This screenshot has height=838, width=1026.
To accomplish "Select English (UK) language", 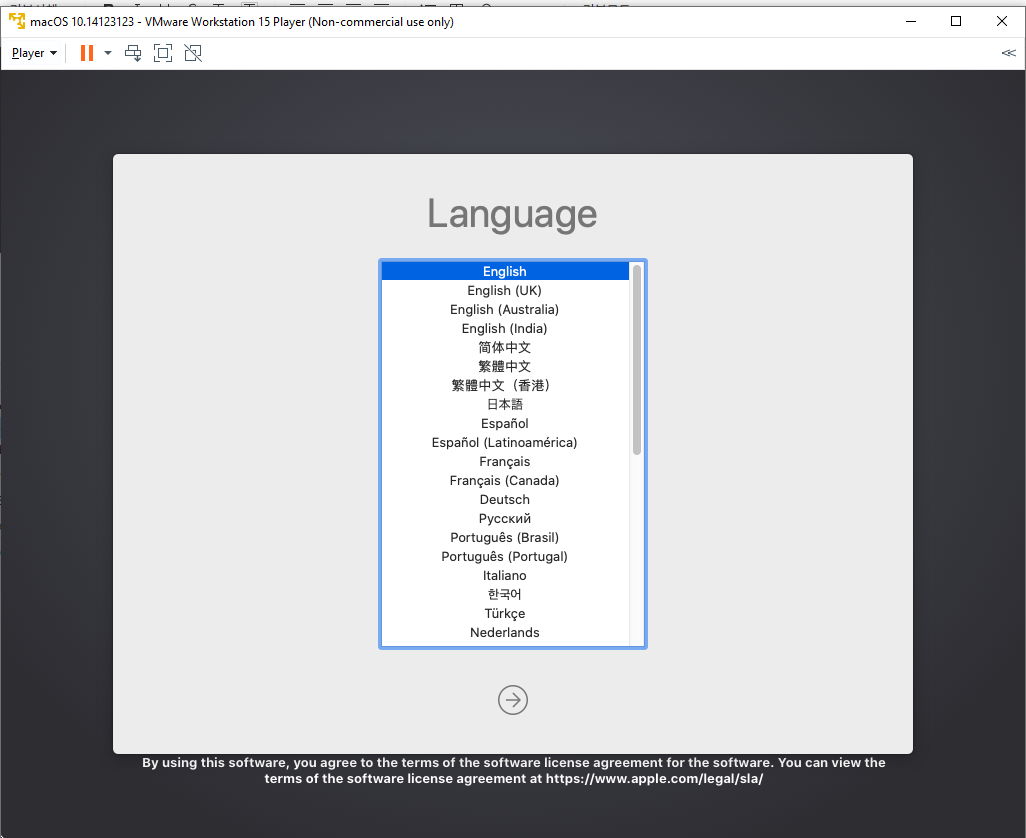I will pos(504,290).
